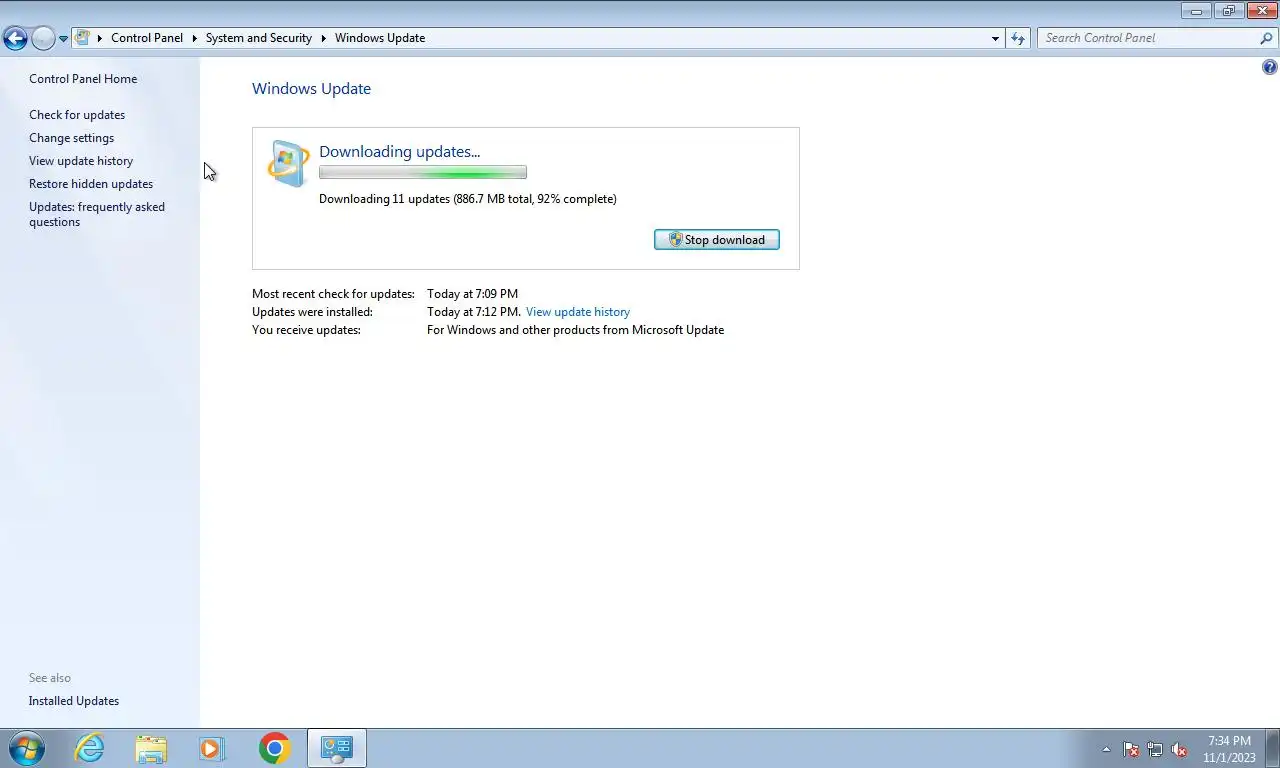Click the Control Panel taskbar button
This screenshot has width=1280, height=768.
[x=337, y=748]
